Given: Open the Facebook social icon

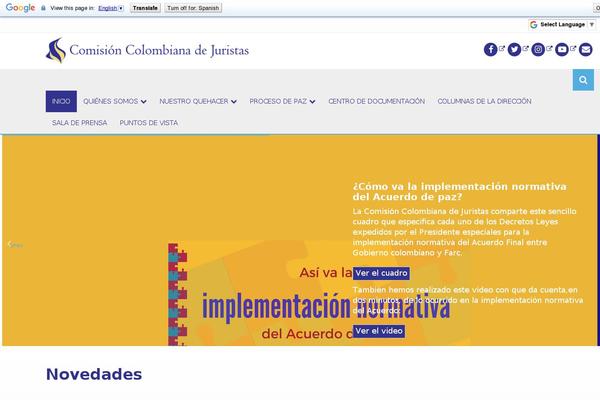Looking at the screenshot, I should click(491, 50).
